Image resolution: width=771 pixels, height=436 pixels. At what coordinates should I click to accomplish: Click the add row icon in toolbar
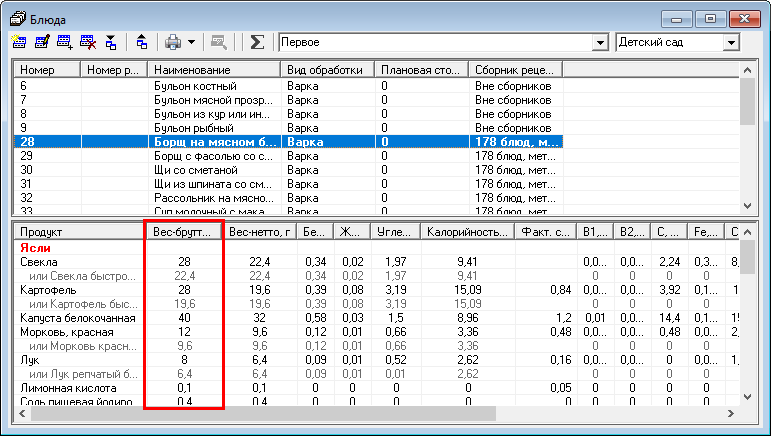(x=66, y=43)
